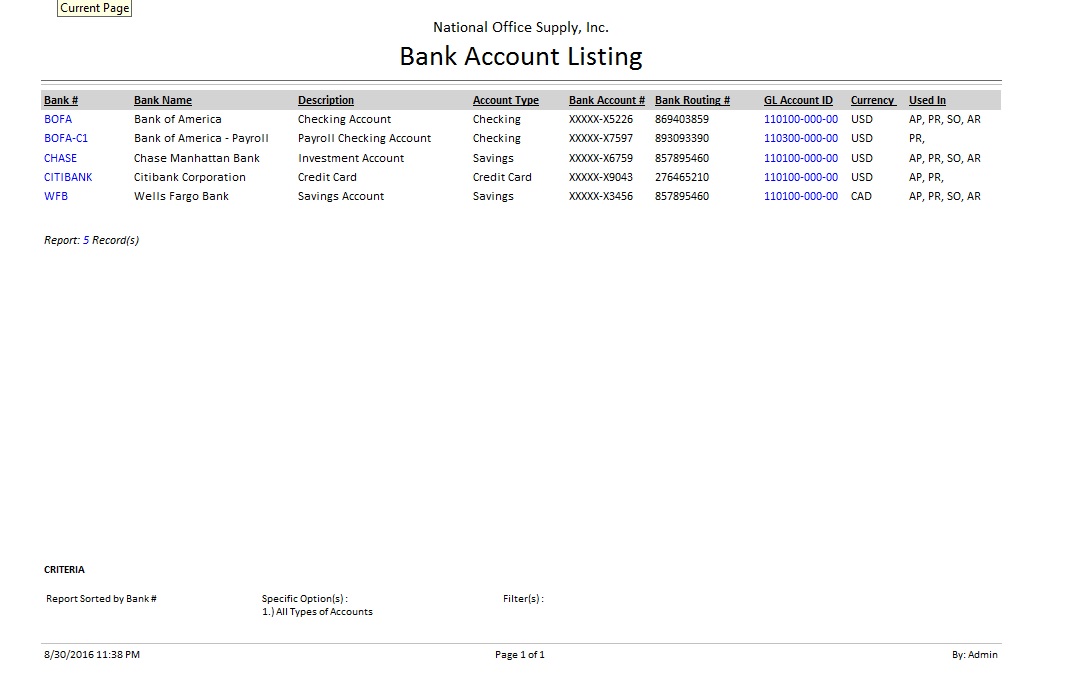Click the Currency column header

pyautogui.click(x=872, y=100)
